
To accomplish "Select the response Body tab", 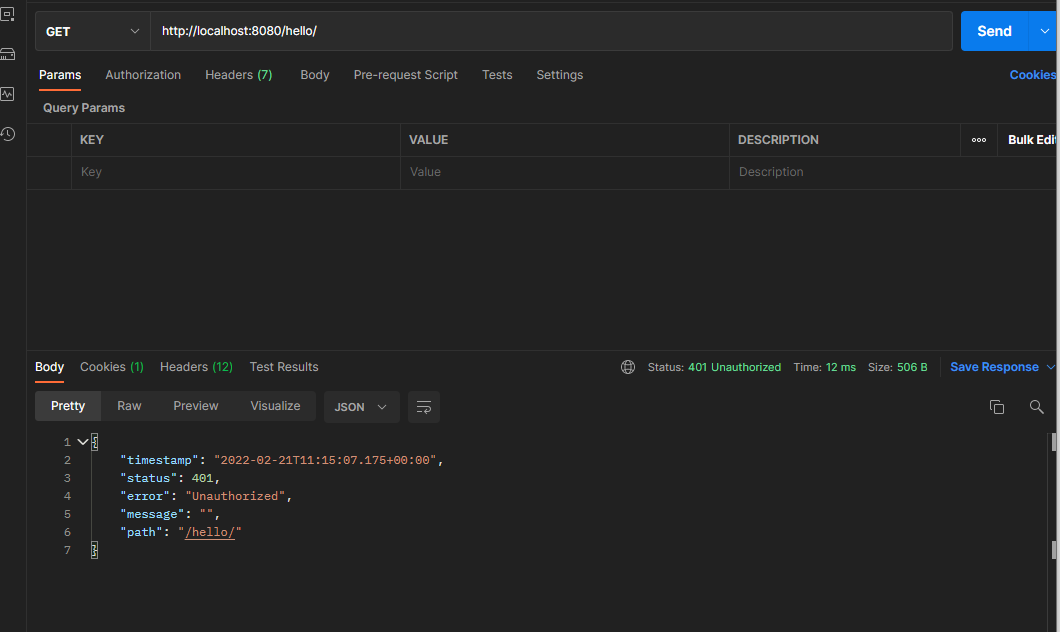I will (x=49, y=367).
